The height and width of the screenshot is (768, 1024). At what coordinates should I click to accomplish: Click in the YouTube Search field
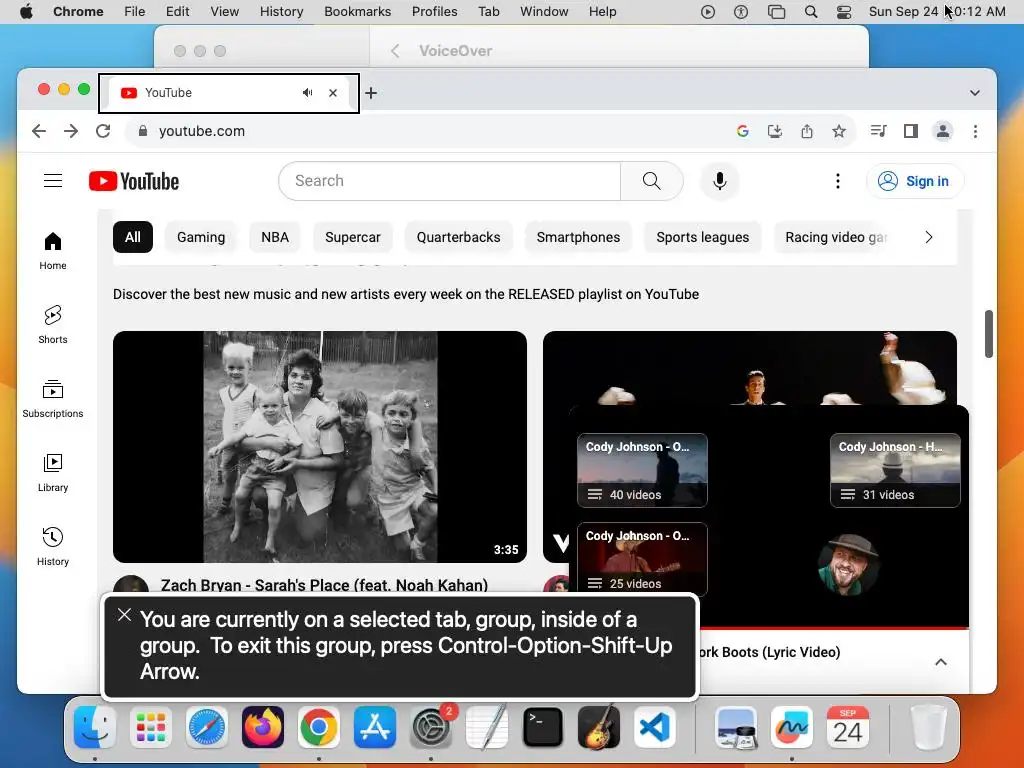(x=449, y=181)
